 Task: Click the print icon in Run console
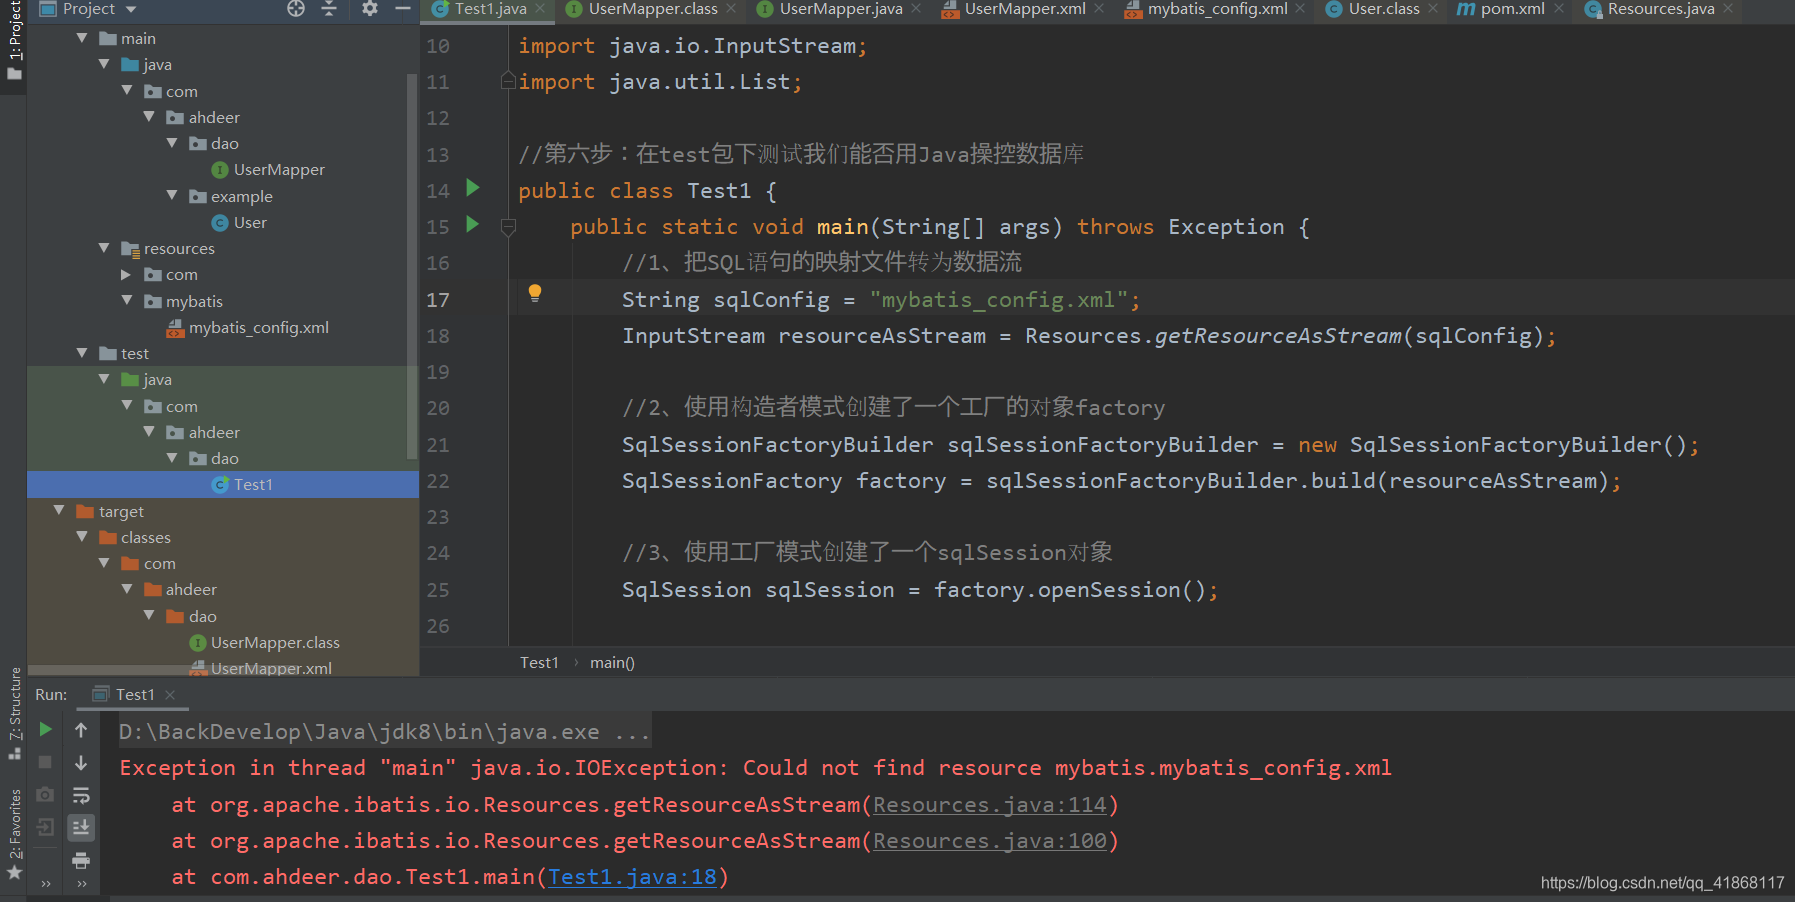coord(81,860)
